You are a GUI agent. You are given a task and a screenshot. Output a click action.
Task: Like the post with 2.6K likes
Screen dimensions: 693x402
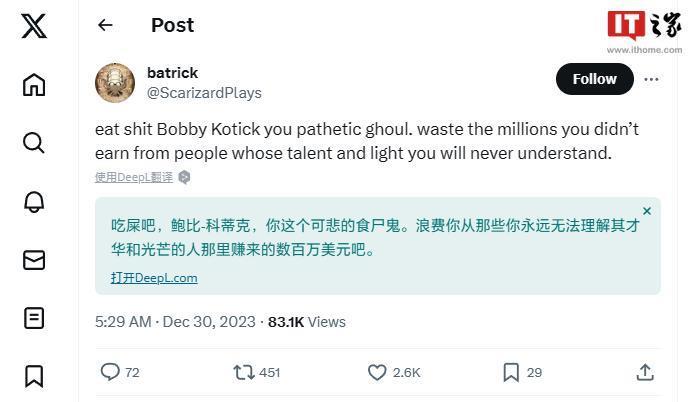pyautogui.click(x=377, y=372)
